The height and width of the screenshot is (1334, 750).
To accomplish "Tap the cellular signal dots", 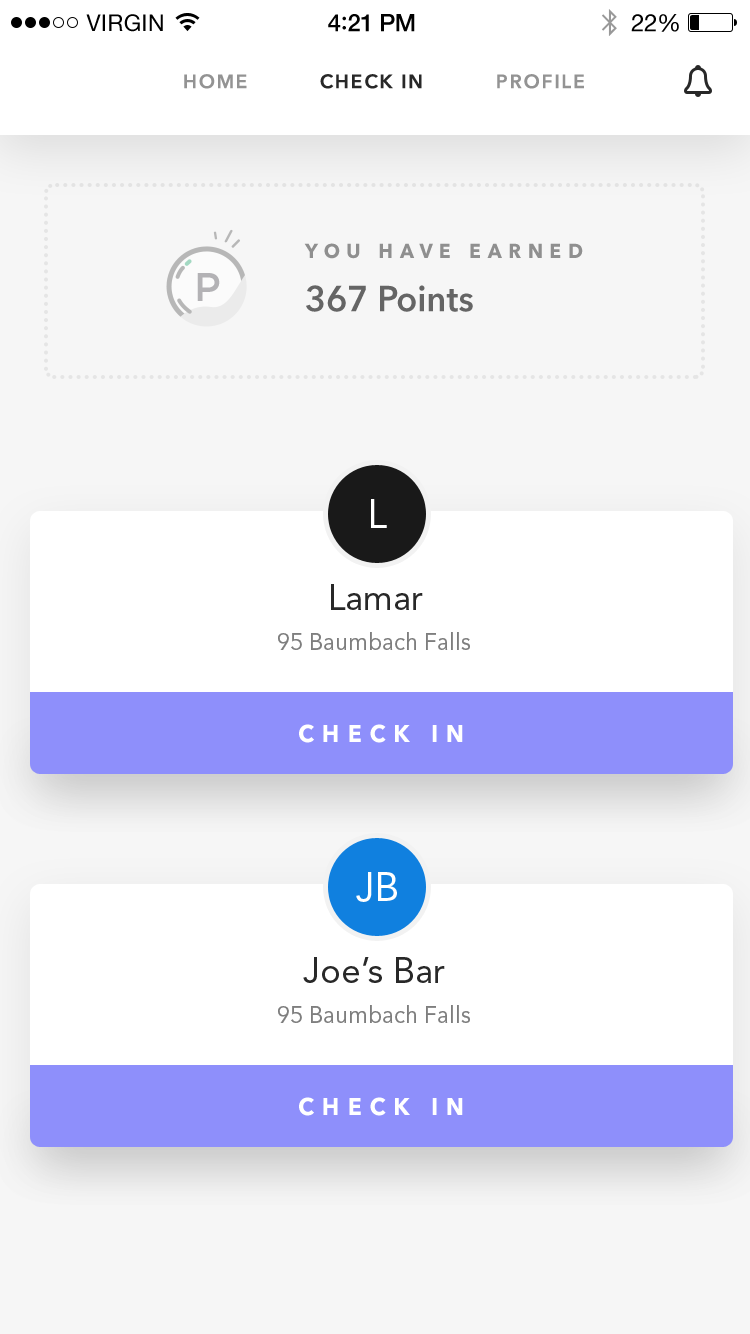I will (x=44, y=23).
